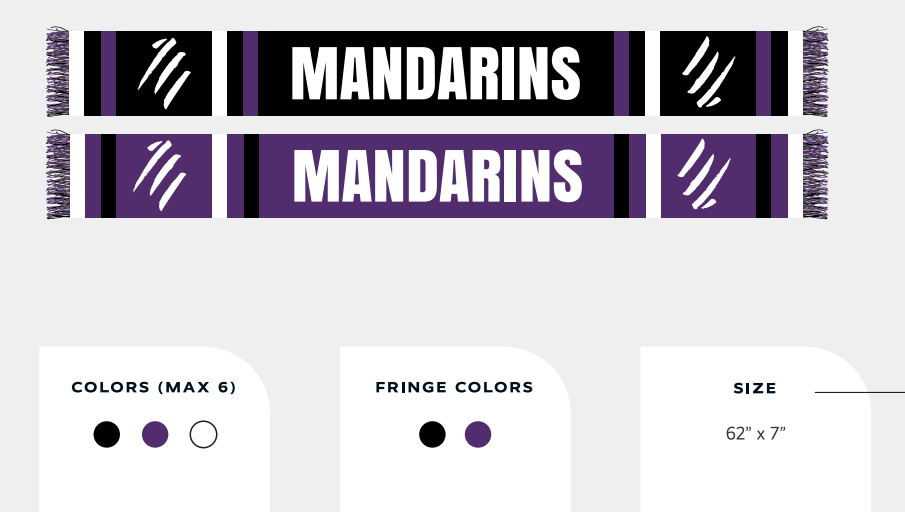This screenshot has height=512, width=905.
Task: Click the black swatch under Colors
Action: click(x=107, y=434)
